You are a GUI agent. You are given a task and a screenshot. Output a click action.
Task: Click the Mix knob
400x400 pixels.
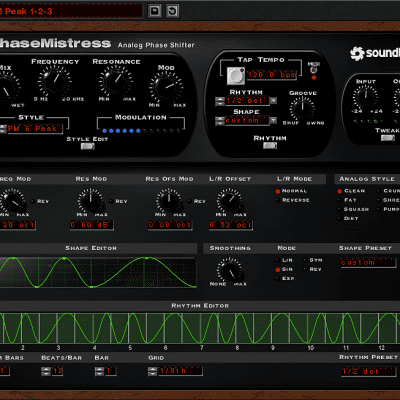tap(6, 87)
